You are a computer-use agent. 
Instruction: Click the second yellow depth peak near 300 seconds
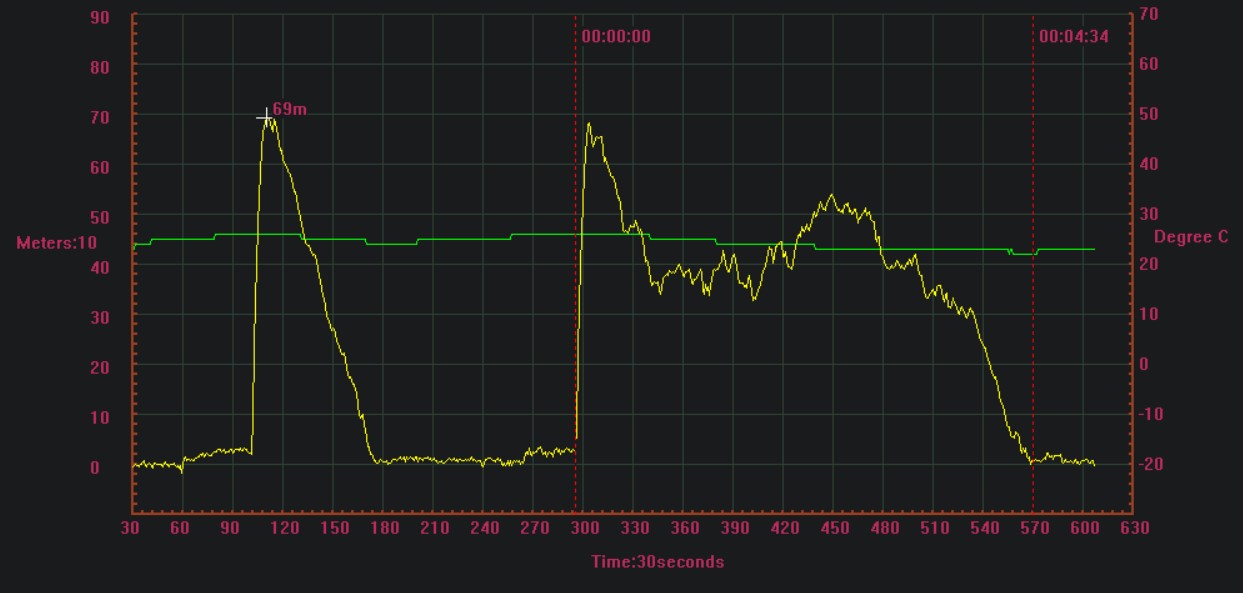[589, 125]
